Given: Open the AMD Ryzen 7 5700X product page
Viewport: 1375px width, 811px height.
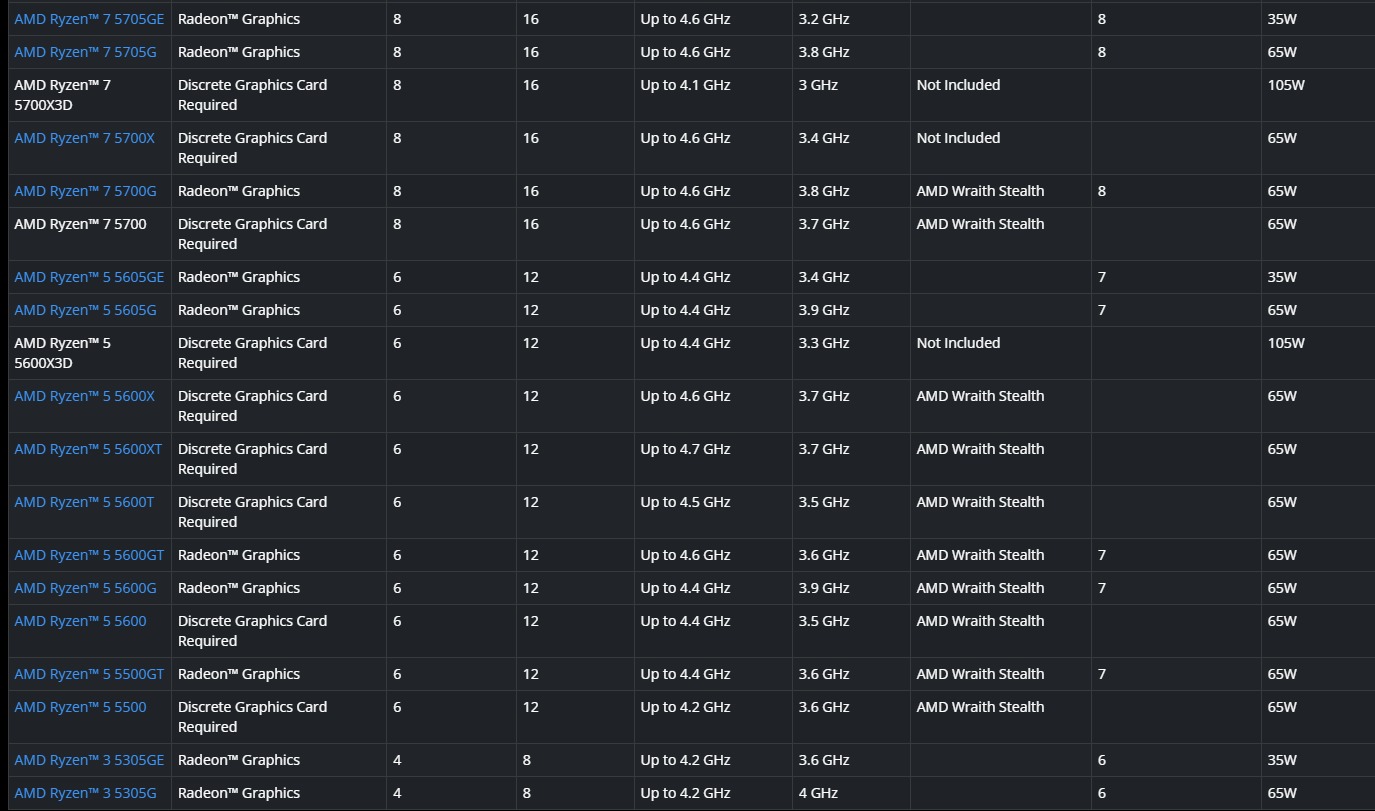Looking at the screenshot, I should tap(84, 138).
